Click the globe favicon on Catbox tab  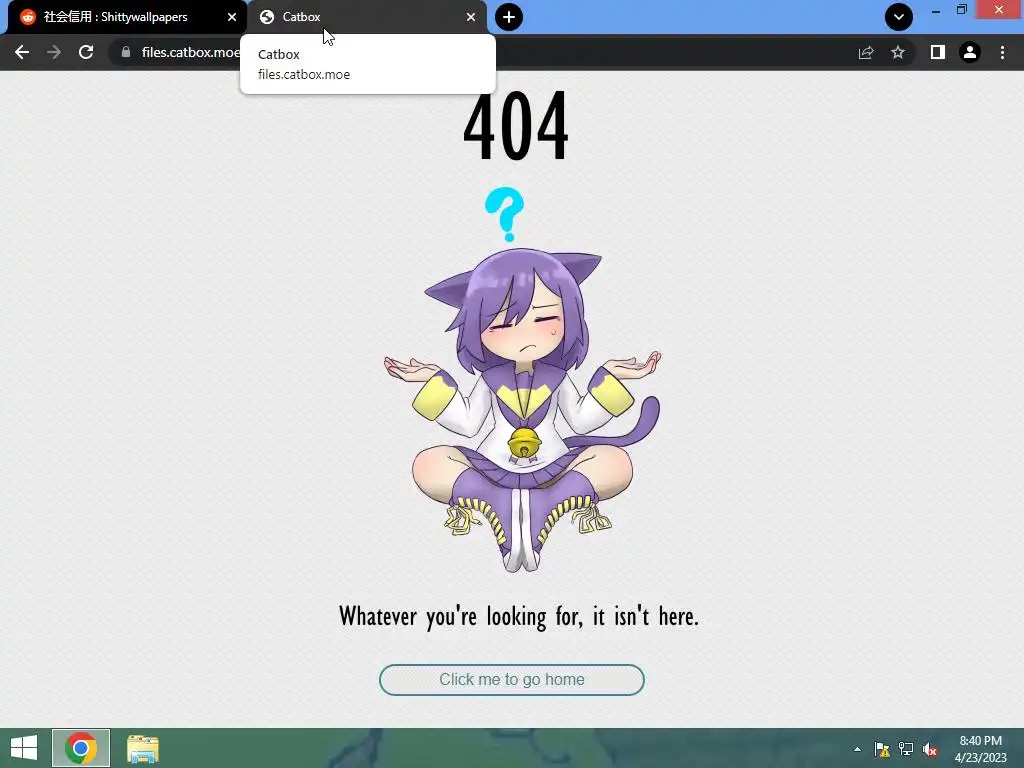pos(266,17)
